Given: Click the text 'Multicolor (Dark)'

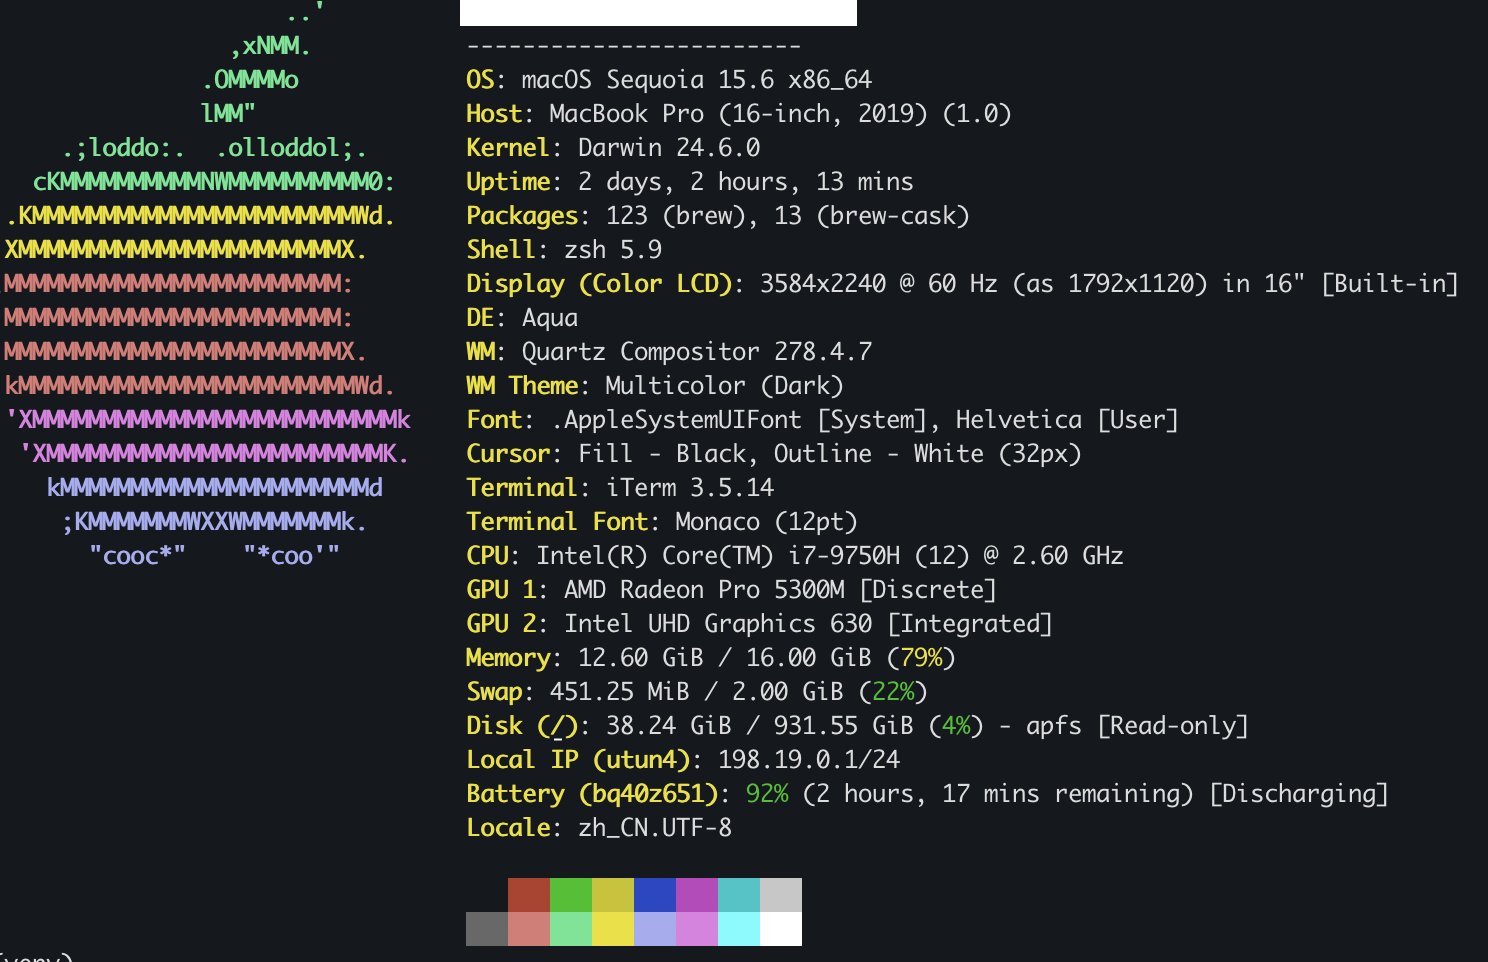Looking at the screenshot, I should point(725,386).
